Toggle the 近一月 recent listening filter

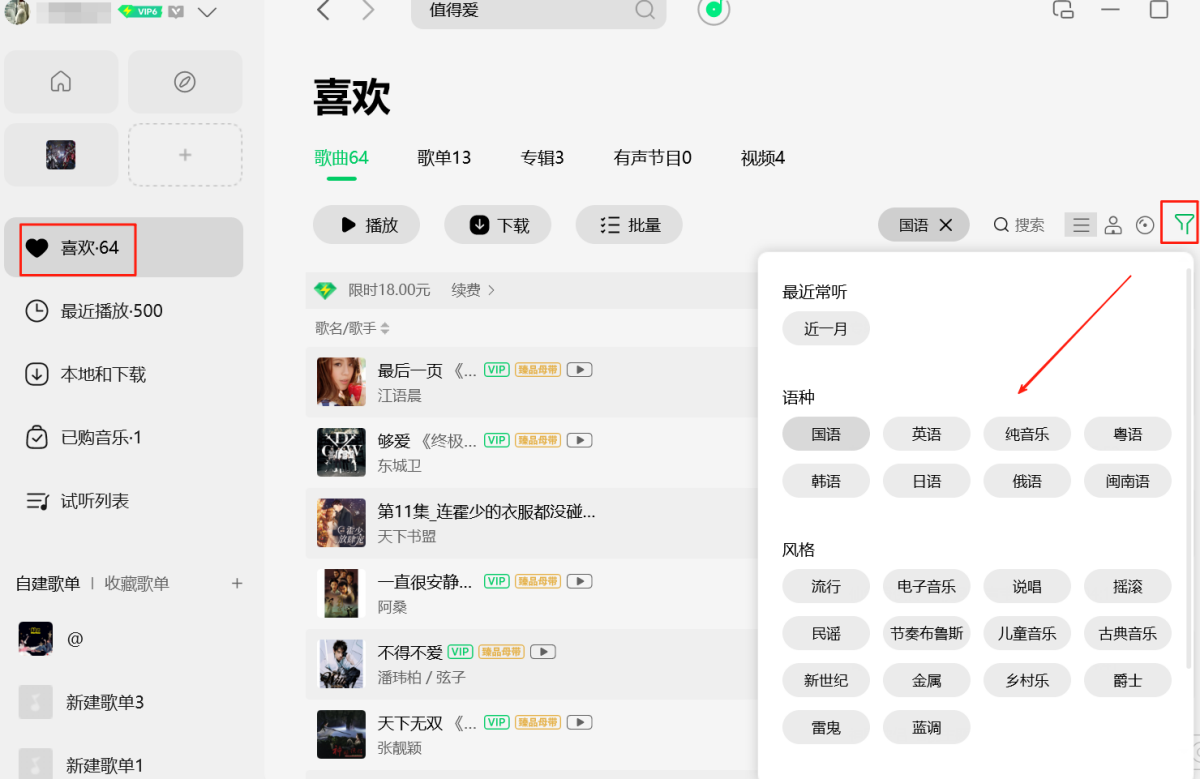826,328
